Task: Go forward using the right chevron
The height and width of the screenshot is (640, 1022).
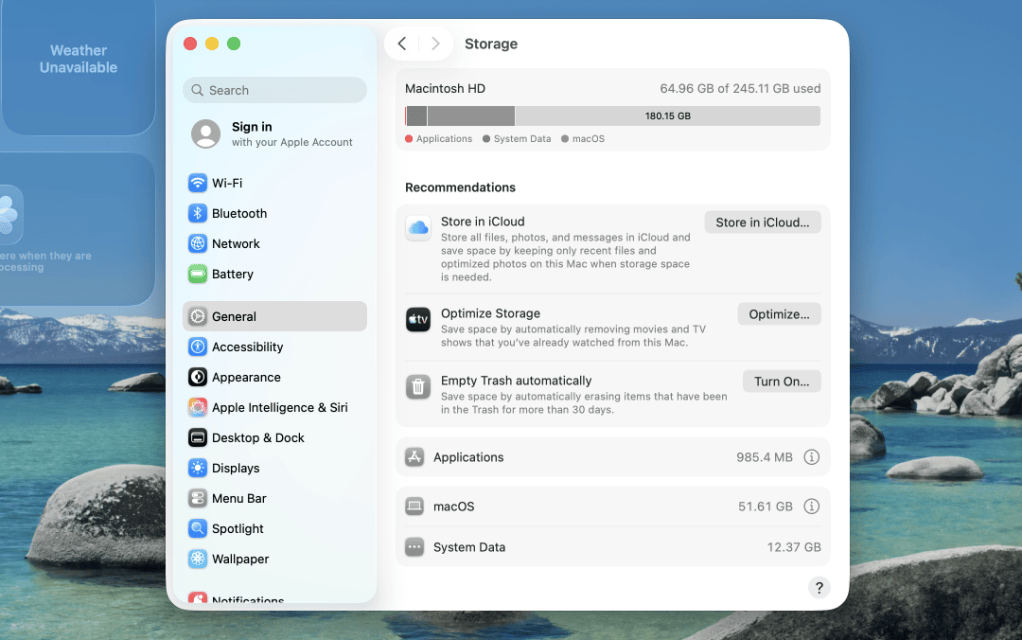Action: pyautogui.click(x=435, y=44)
